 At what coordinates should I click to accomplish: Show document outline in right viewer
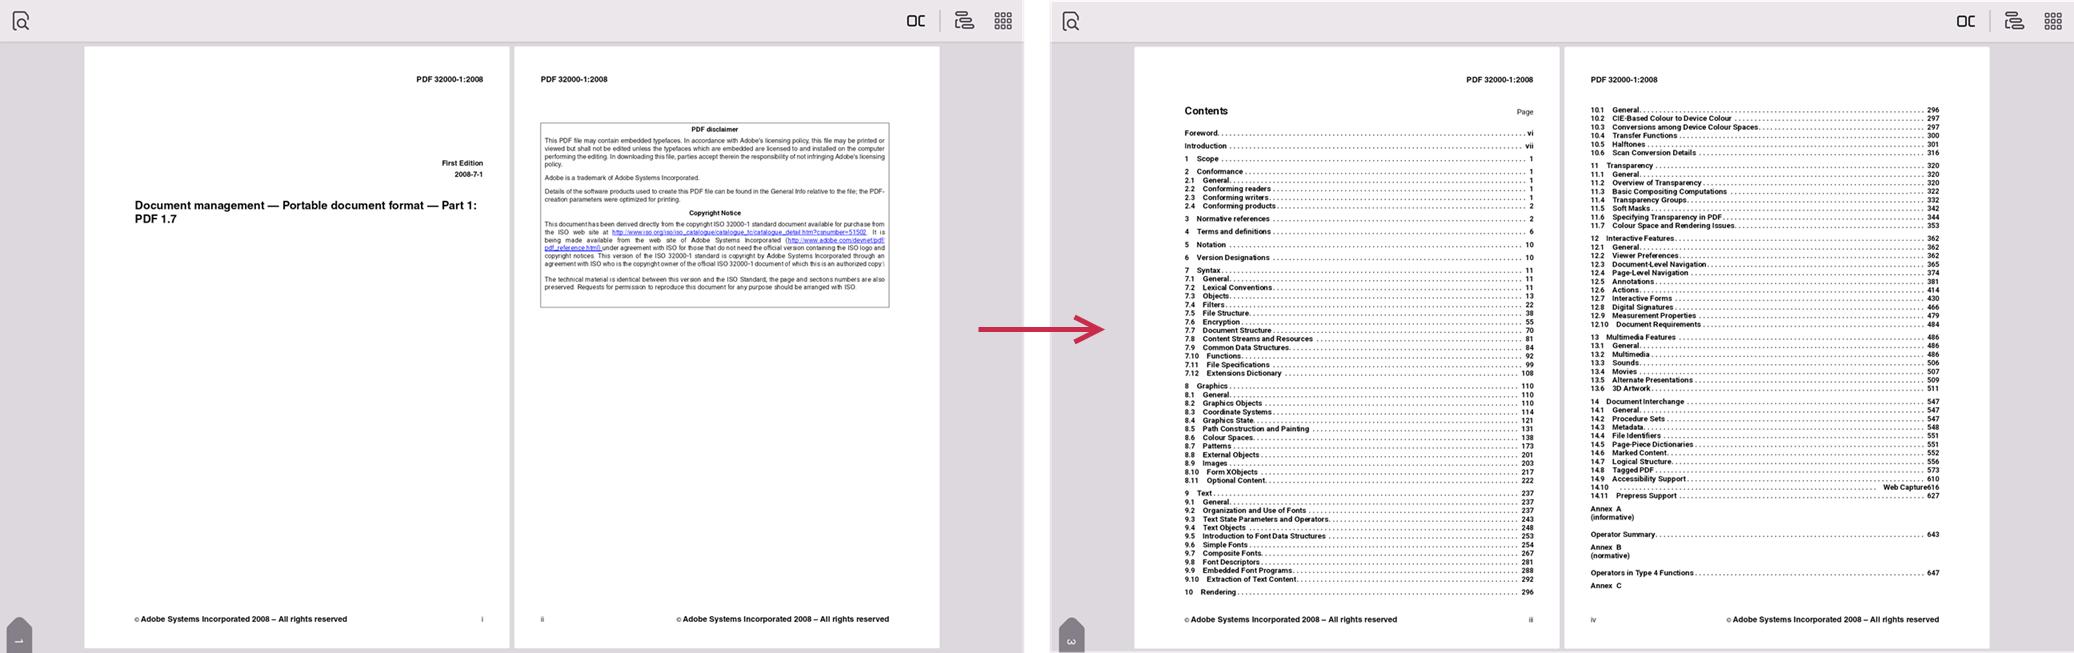pyautogui.click(x=2014, y=21)
